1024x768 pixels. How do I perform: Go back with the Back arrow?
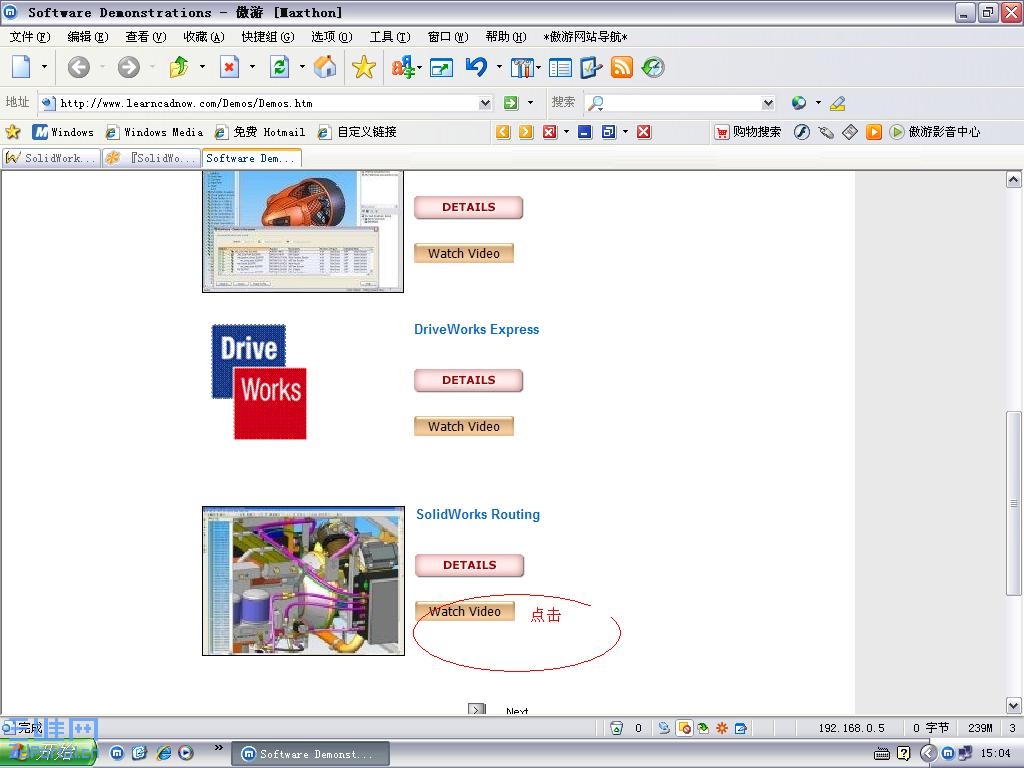click(78, 67)
